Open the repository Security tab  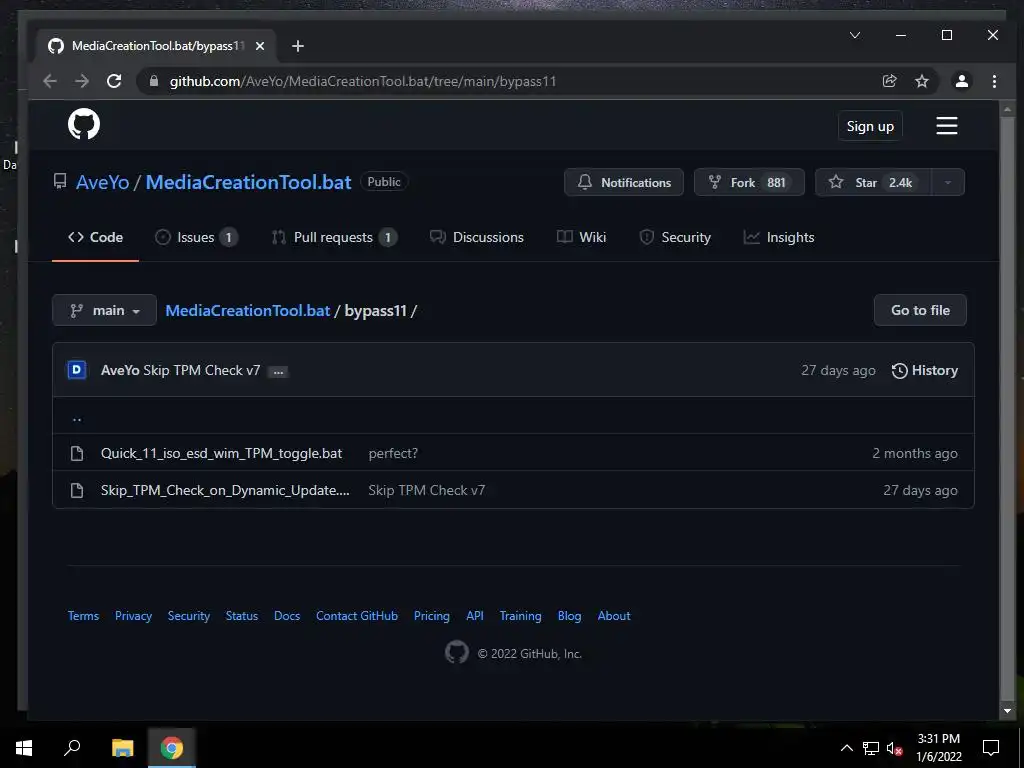[675, 237]
